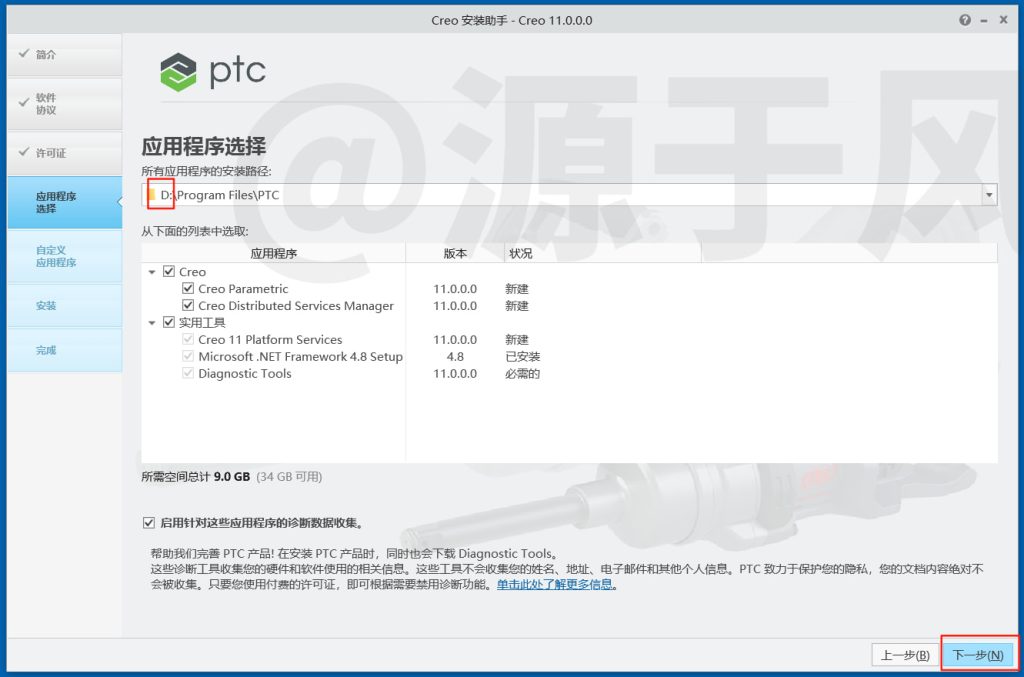Open the 完成 step

pos(65,350)
